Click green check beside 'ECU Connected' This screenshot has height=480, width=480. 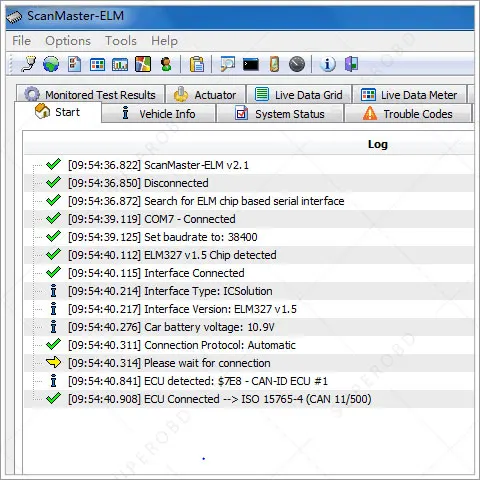(x=53, y=398)
